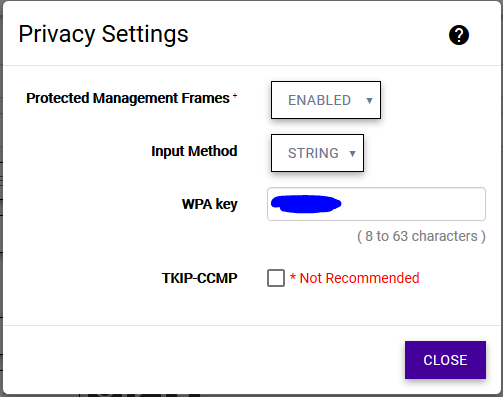
Task: Click the Protected Management Frames label
Action: 128,98
